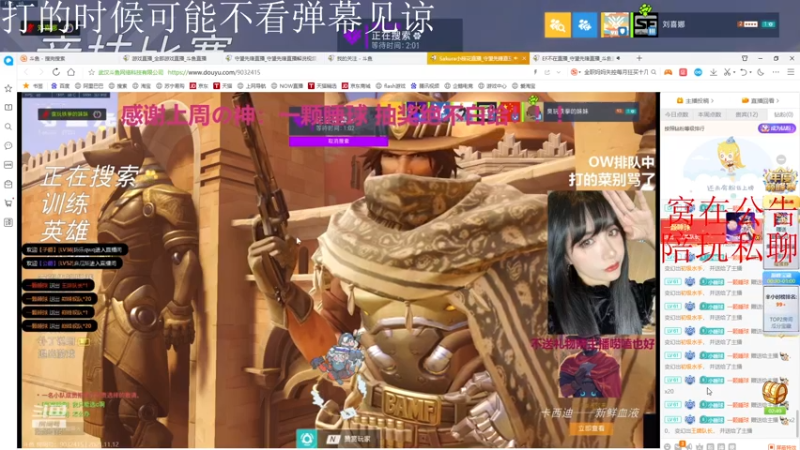The width and height of the screenshot is (800, 450).
Task: Select the 钻粉(0) tab
Action: [783, 114]
